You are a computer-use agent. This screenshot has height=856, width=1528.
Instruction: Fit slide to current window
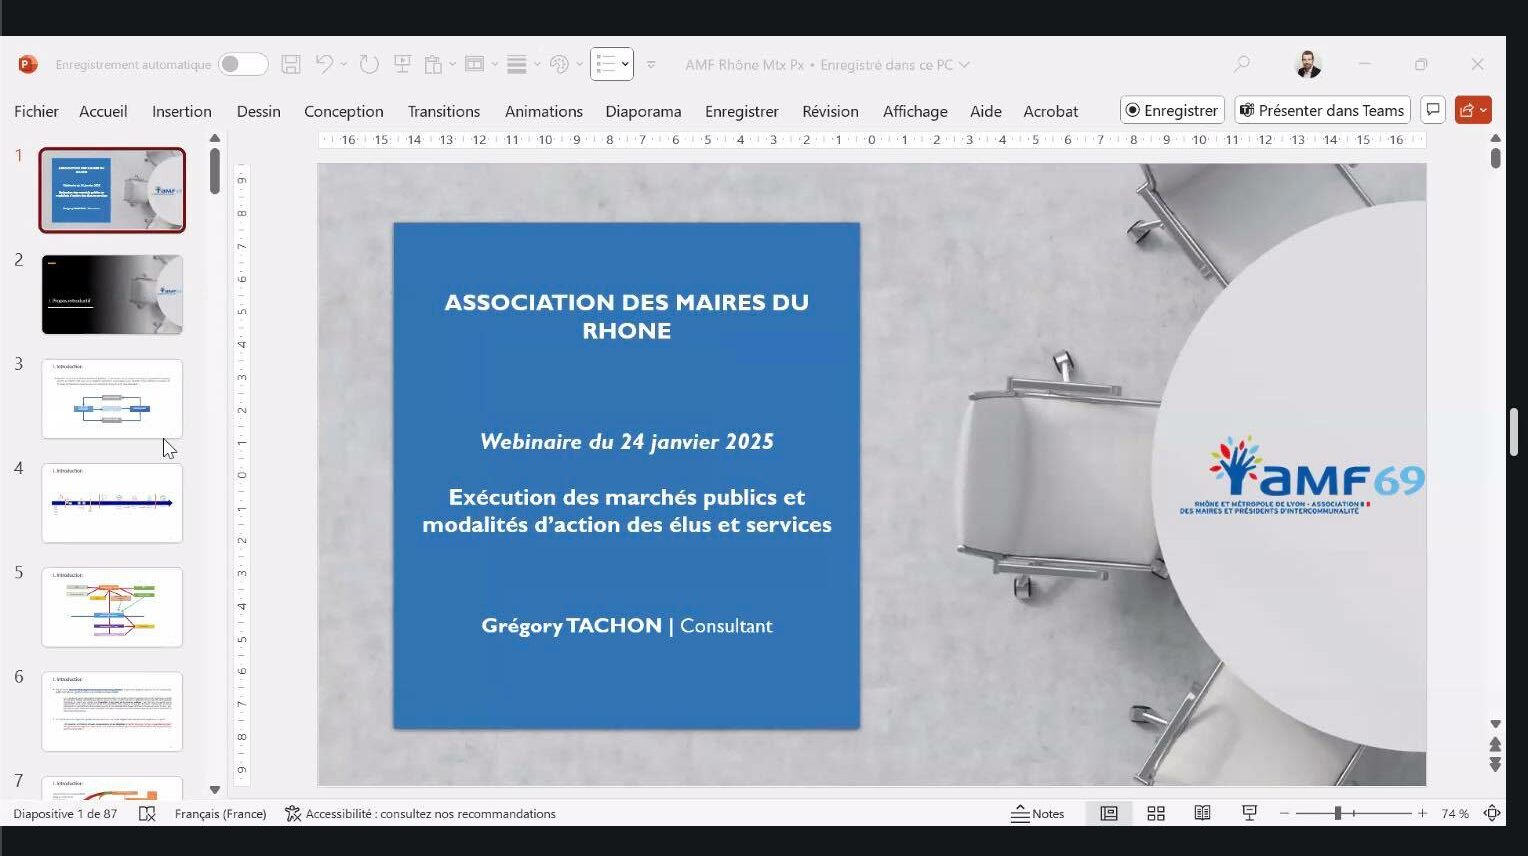[x=1492, y=814]
